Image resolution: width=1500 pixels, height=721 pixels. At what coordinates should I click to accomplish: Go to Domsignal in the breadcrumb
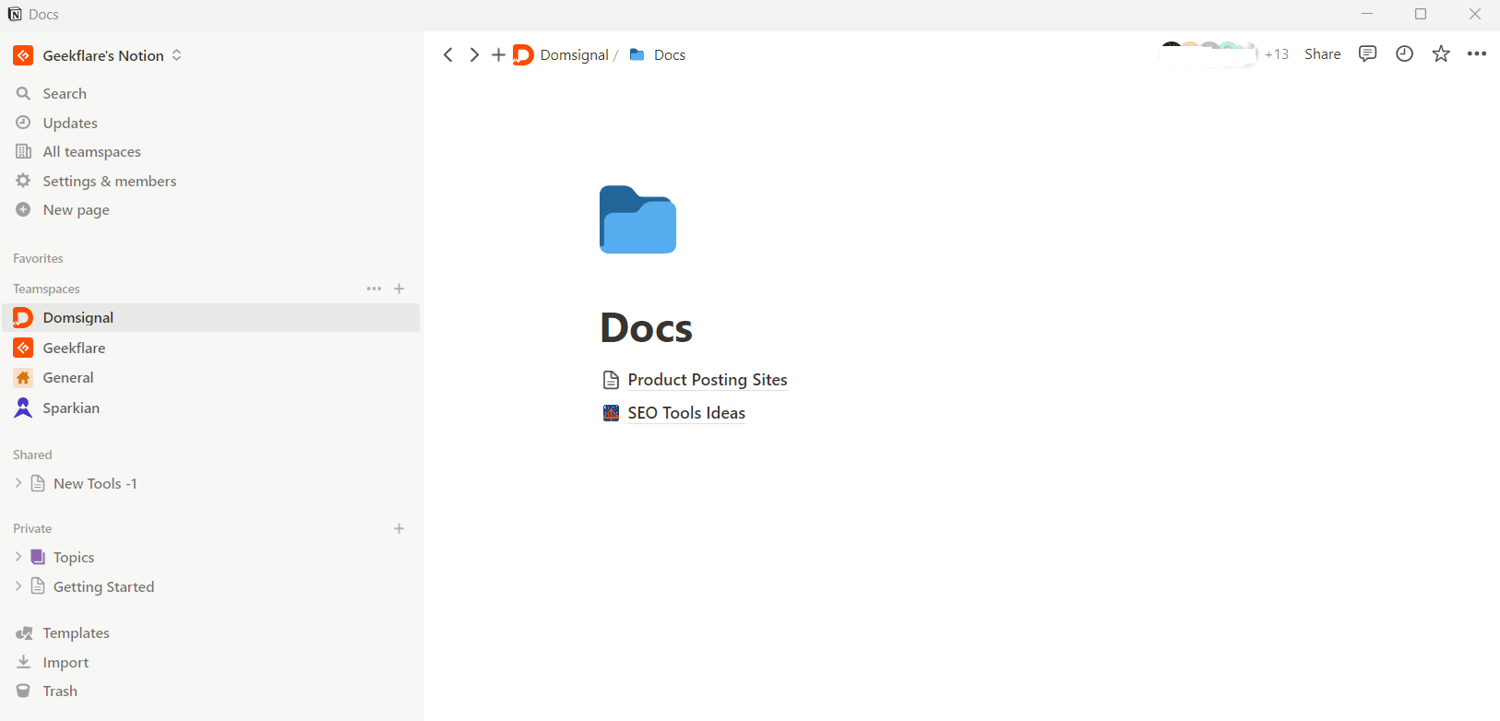click(574, 55)
